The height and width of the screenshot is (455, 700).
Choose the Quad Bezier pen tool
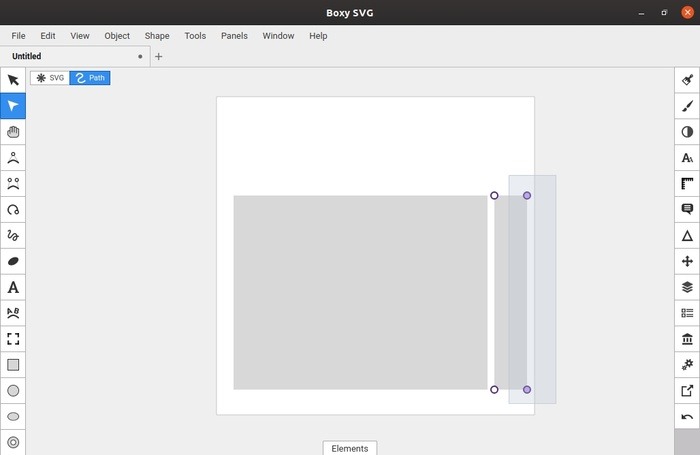(13, 158)
